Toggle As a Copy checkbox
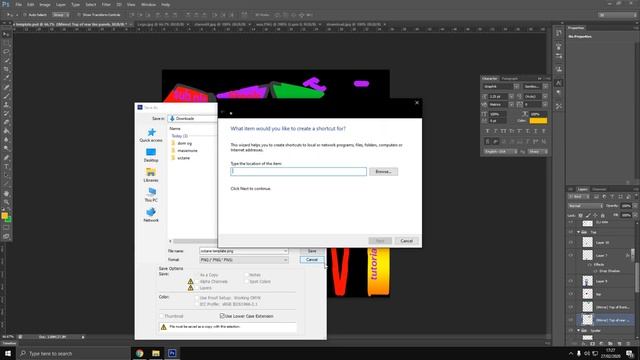 pos(198,275)
